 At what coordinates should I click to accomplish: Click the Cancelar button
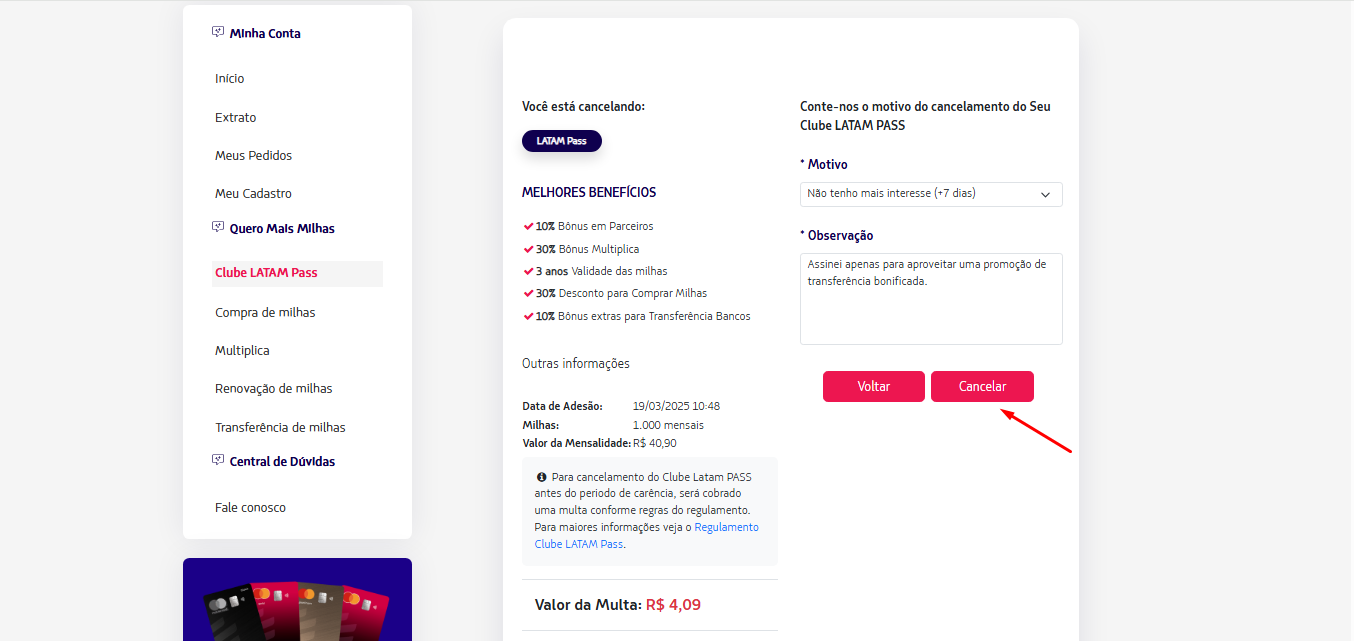tap(982, 387)
